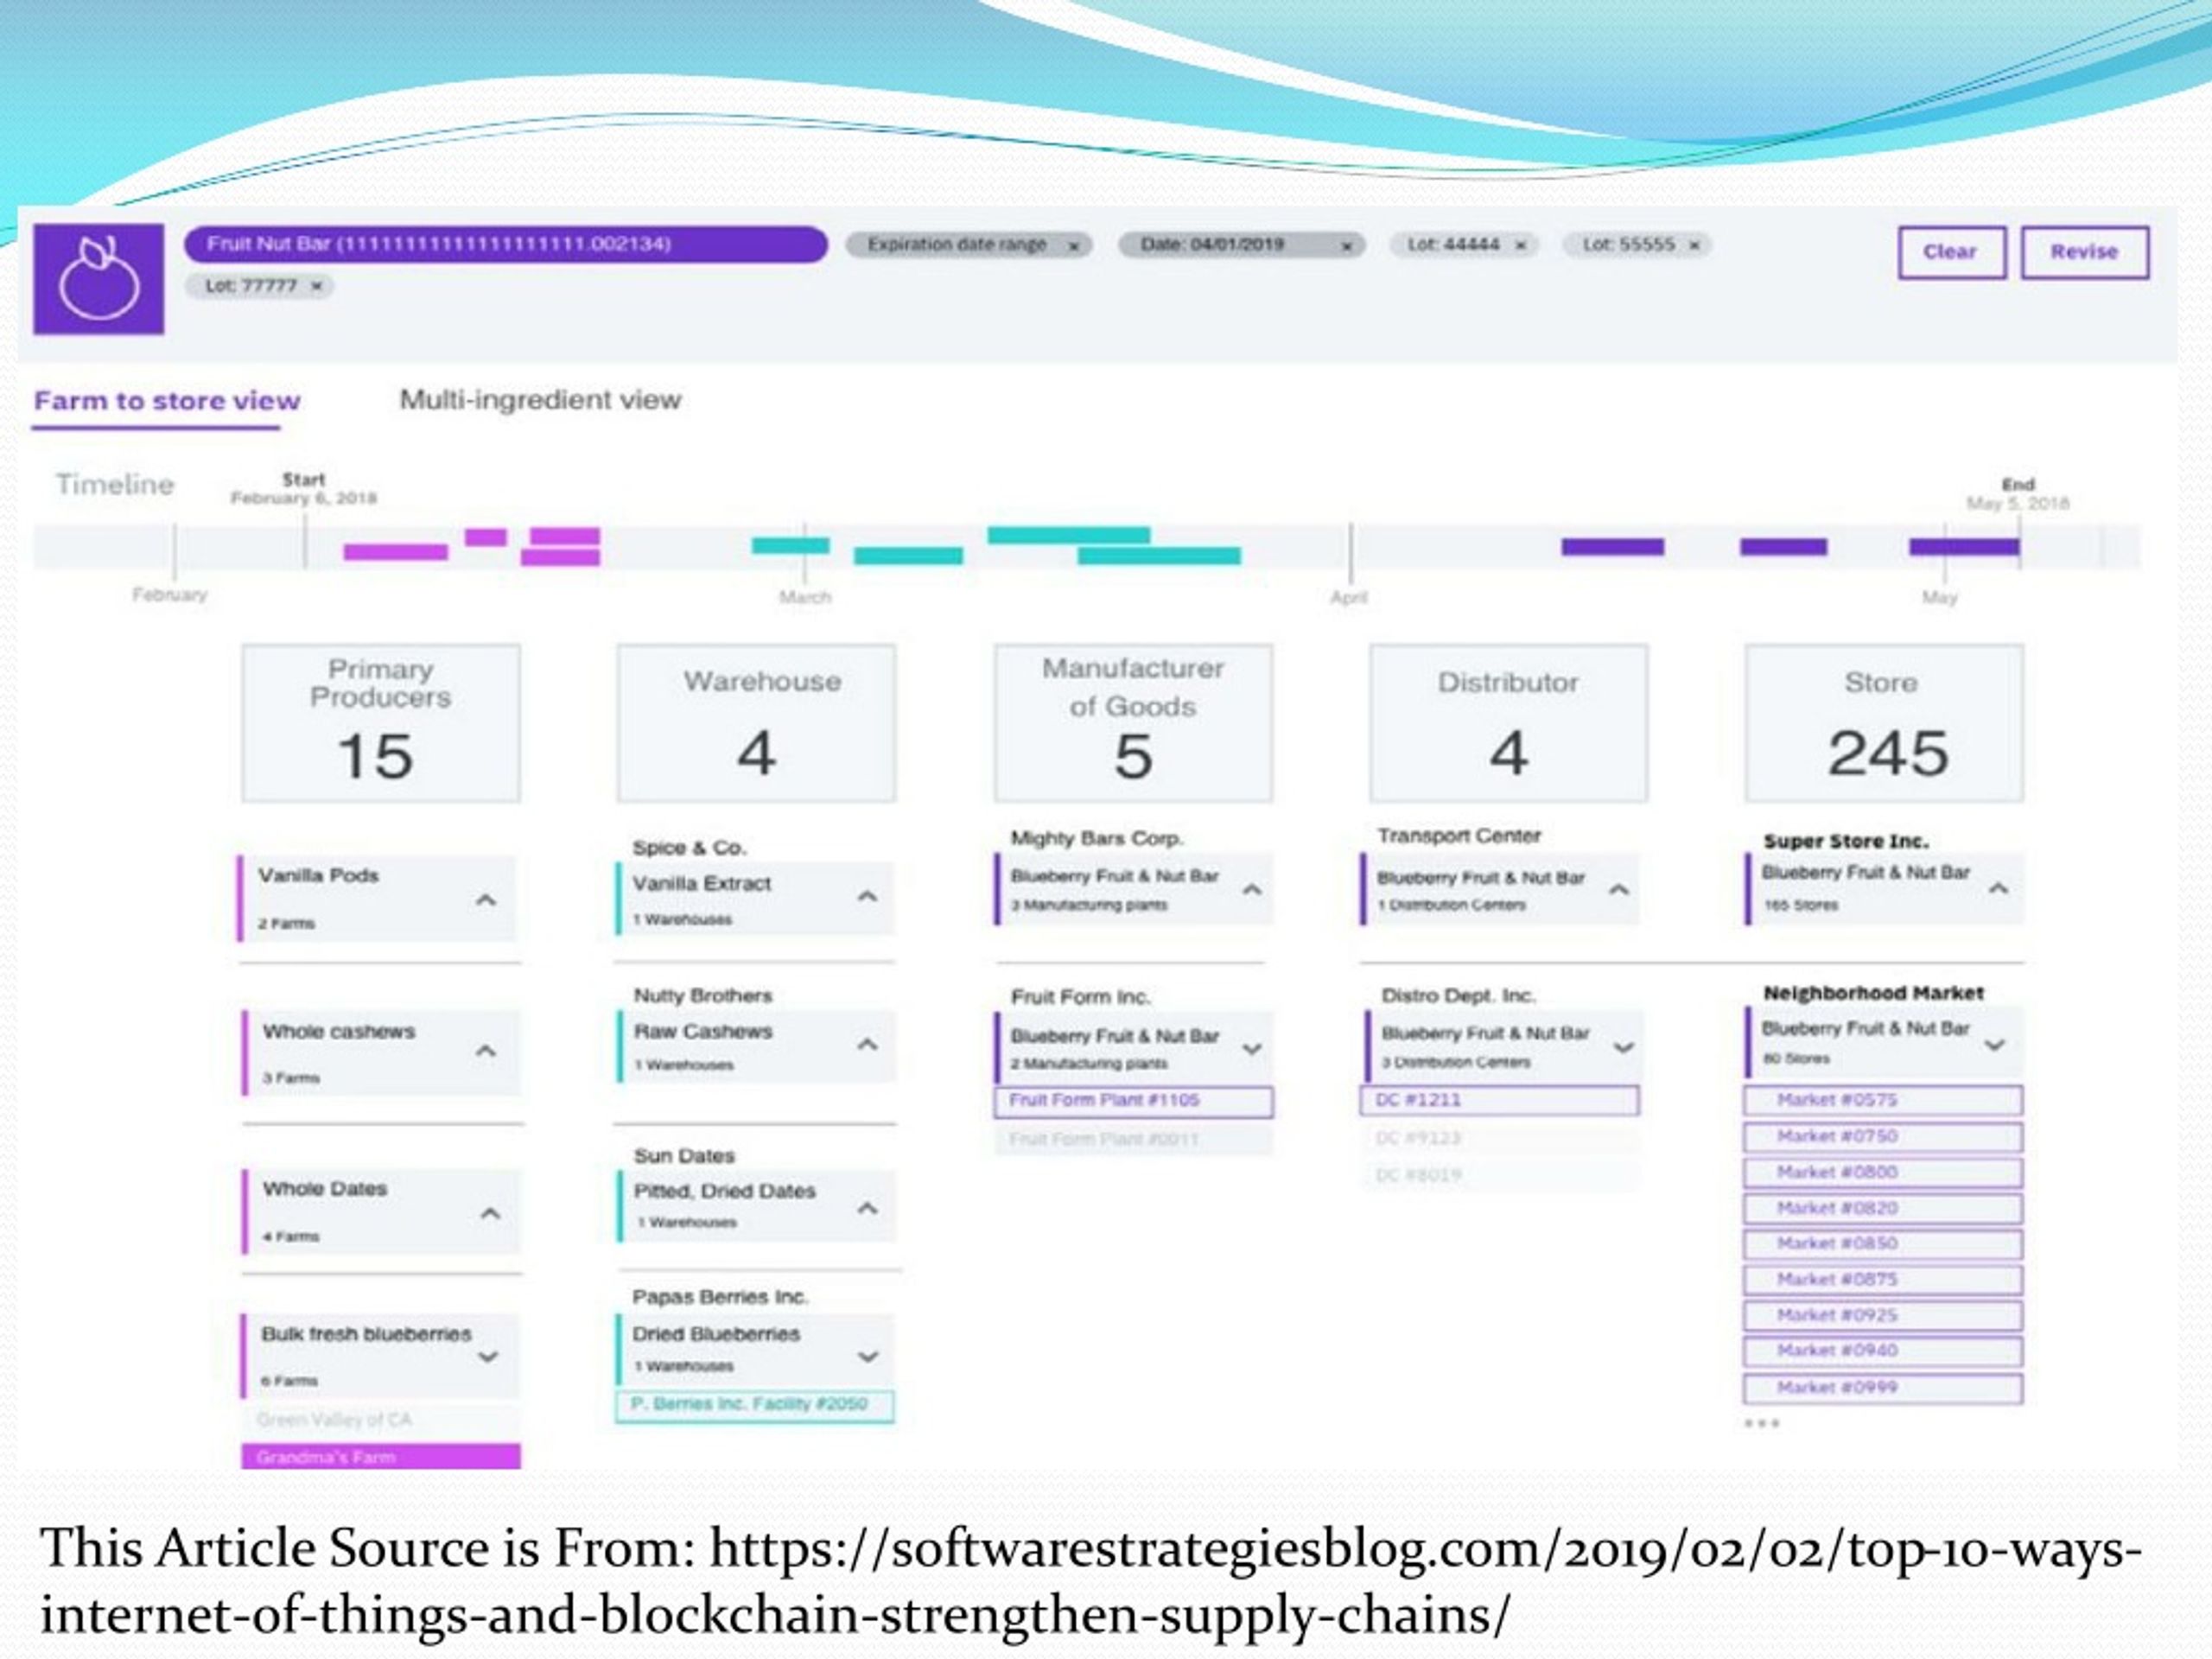The image size is (2212, 1659).
Task: Select DC #1211 distribution center
Action: click(x=1499, y=1100)
